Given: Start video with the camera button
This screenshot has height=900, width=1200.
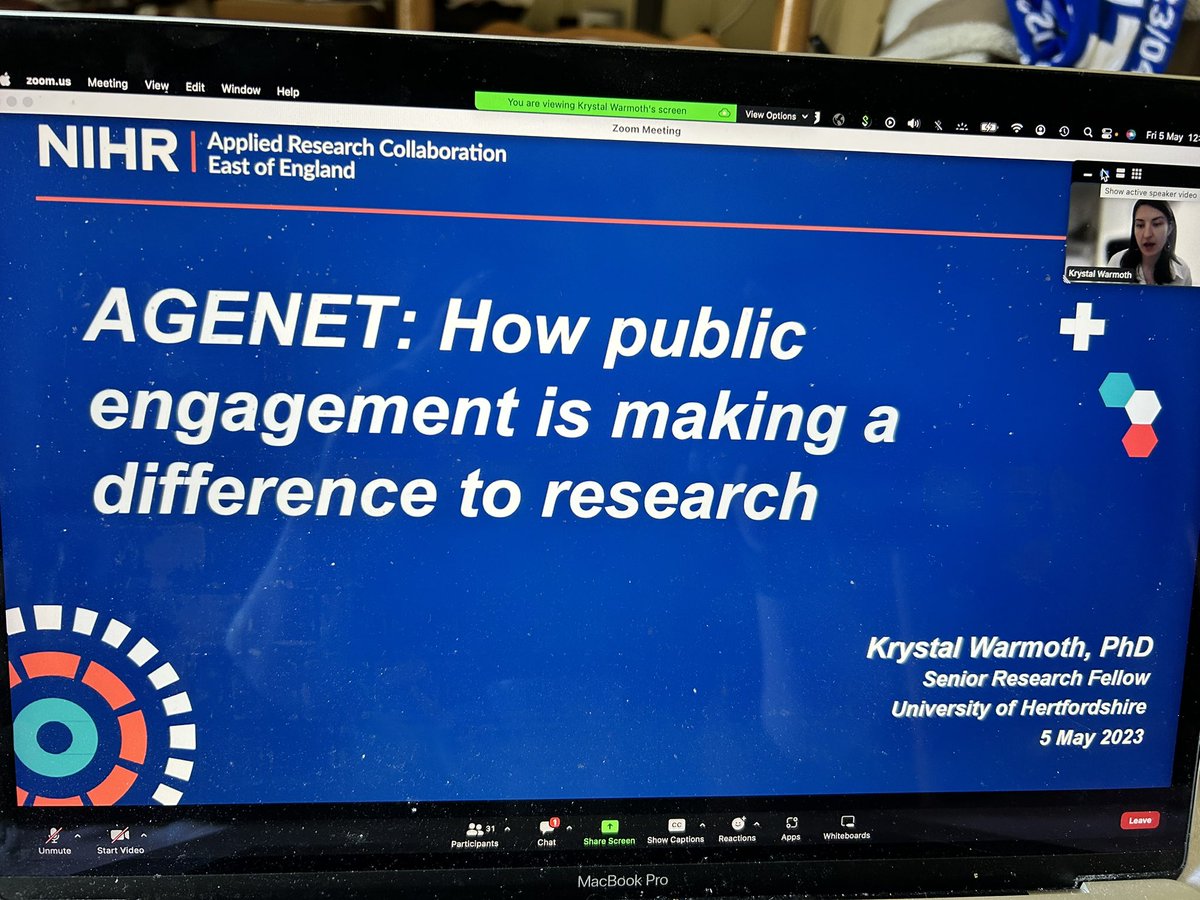Looking at the screenshot, I should [120, 841].
